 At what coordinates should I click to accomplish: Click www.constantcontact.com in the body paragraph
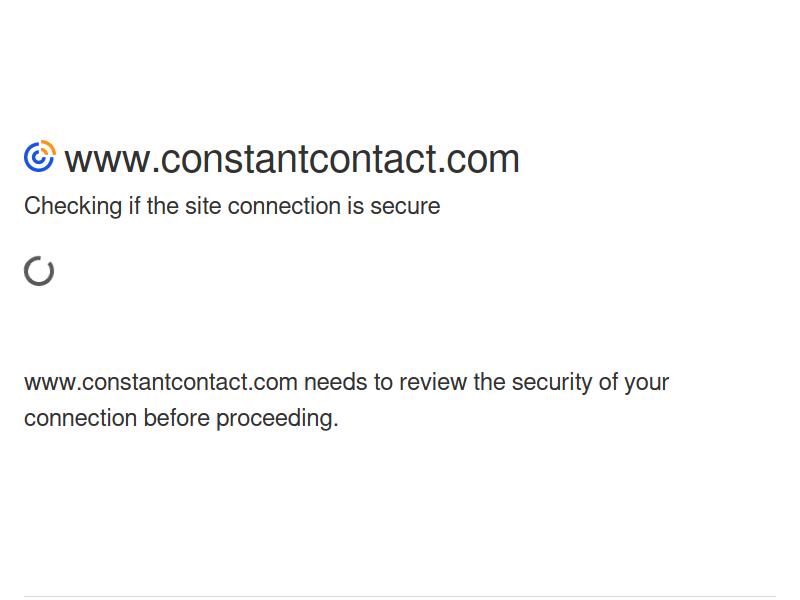click(x=161, y=382)
